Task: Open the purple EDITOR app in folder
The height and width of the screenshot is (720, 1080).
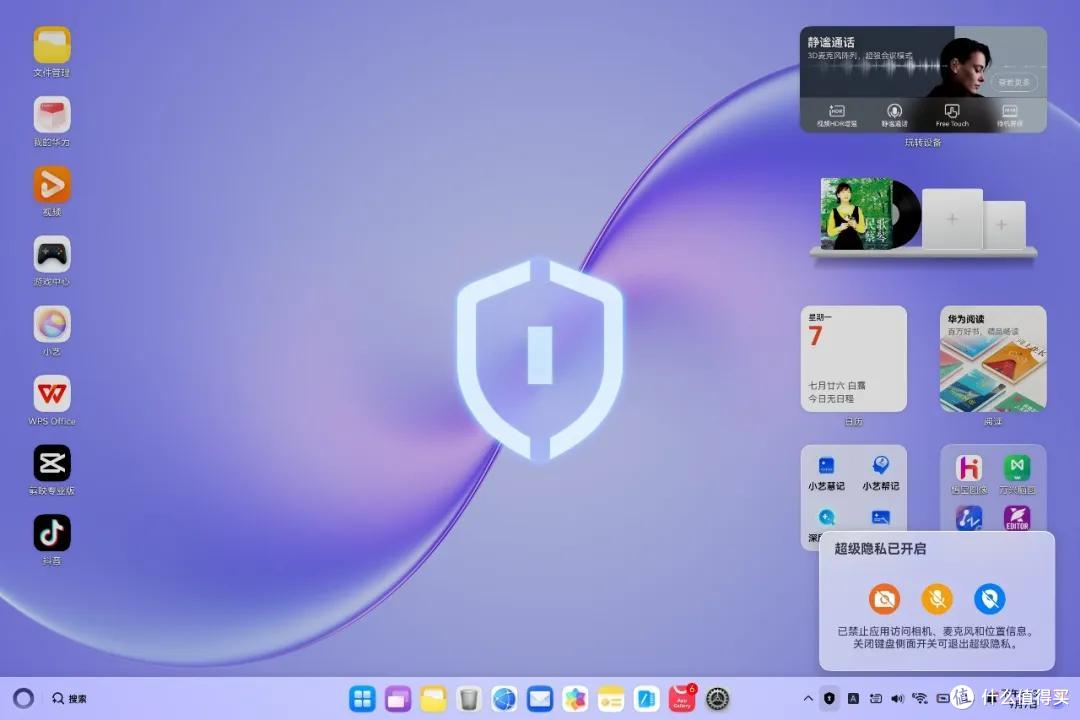Action: [1017, 518]
